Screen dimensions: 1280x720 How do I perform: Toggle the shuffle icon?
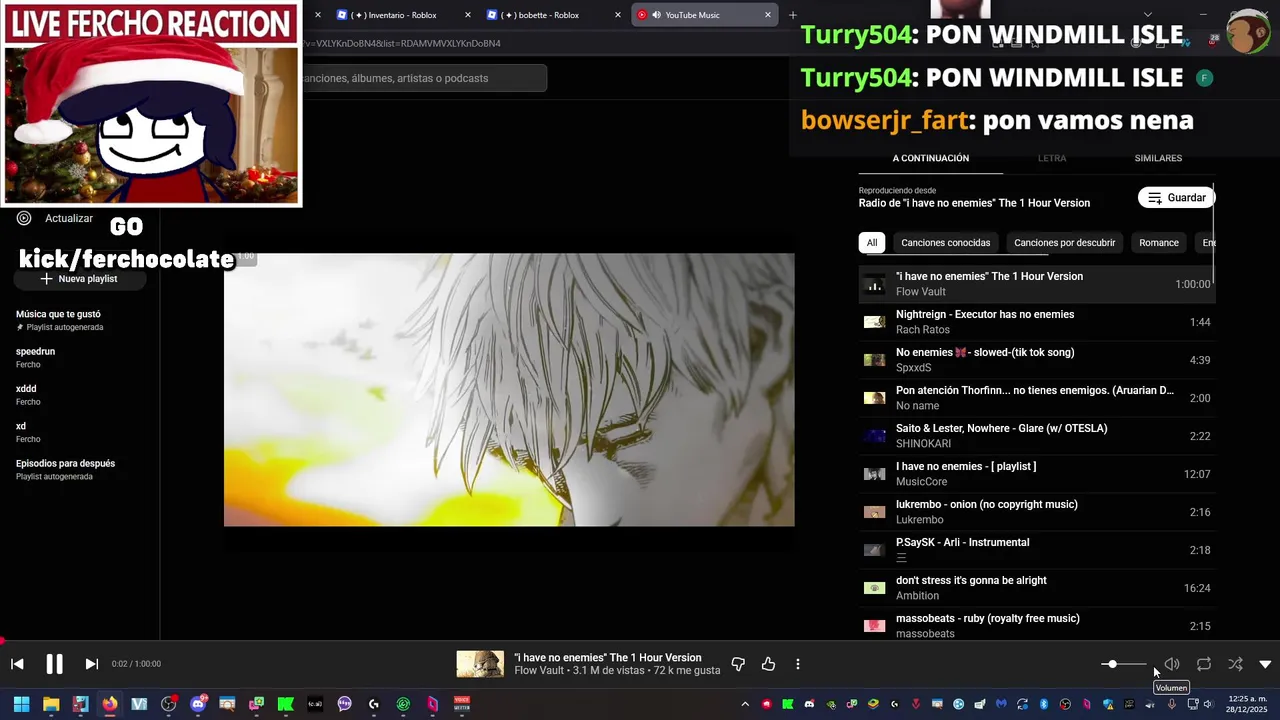[x=1235, y=664]
